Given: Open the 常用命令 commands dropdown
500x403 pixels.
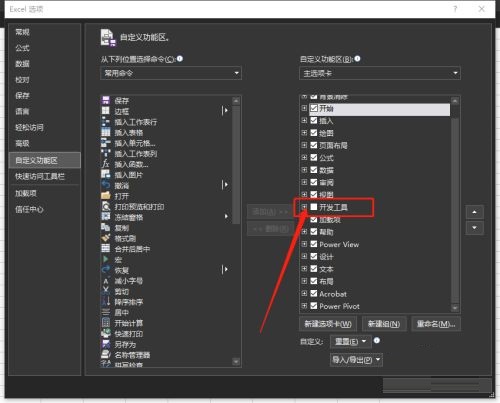Looking at the screenshot, I should tap(171, 73).
